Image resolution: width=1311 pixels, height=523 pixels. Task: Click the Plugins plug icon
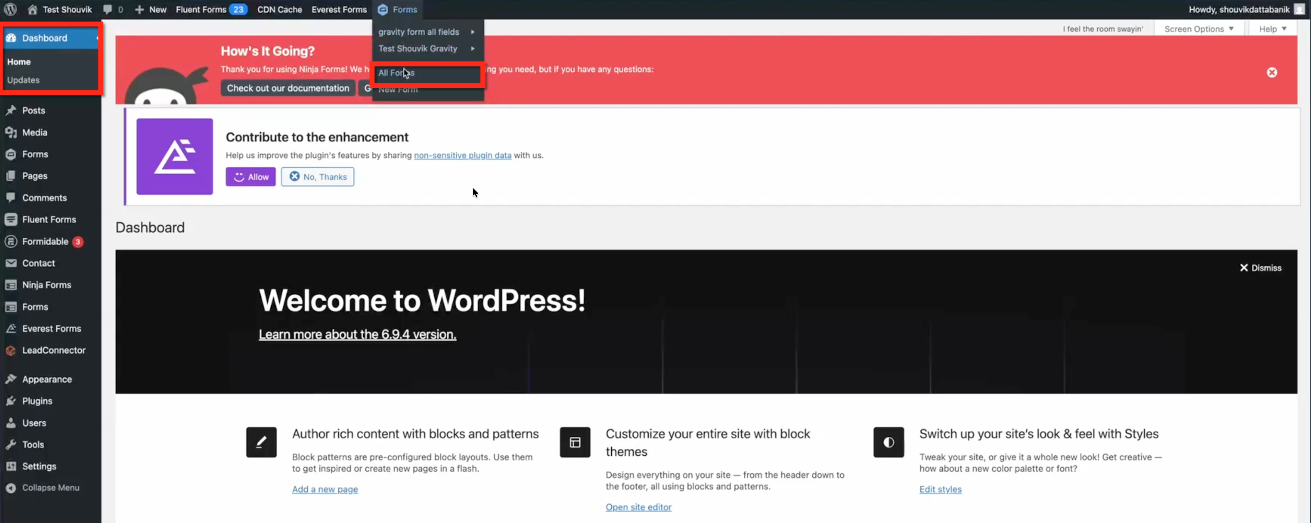[11, 401]
